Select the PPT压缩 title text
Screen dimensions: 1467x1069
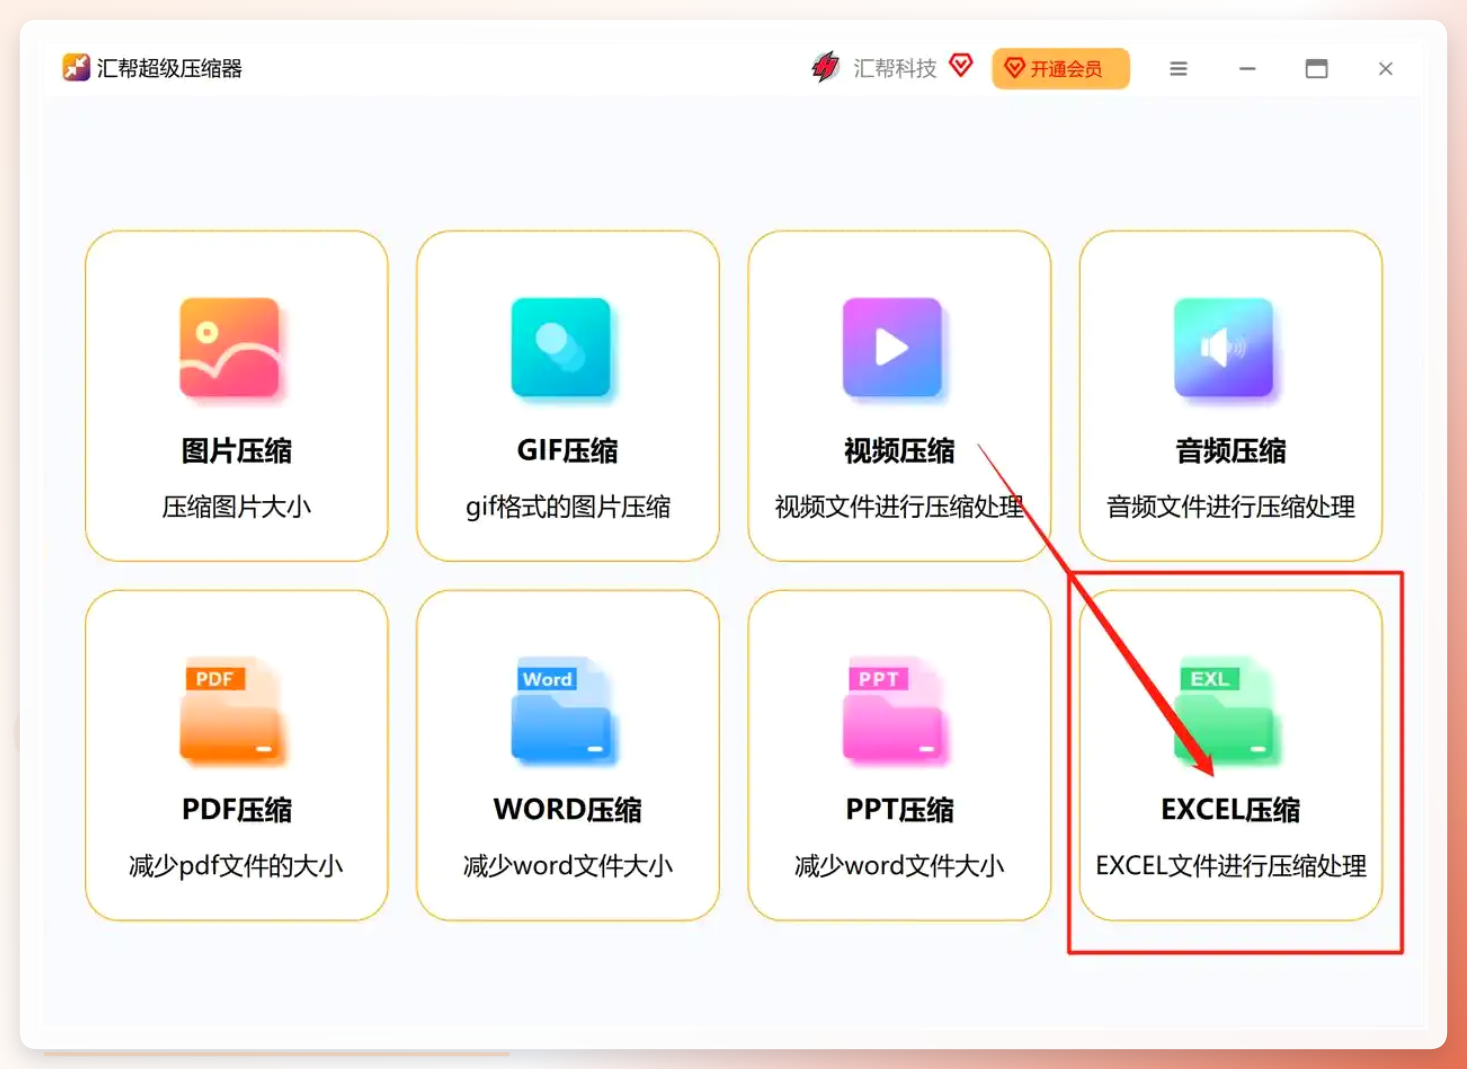pyautogui.click(x=899, y=810)
